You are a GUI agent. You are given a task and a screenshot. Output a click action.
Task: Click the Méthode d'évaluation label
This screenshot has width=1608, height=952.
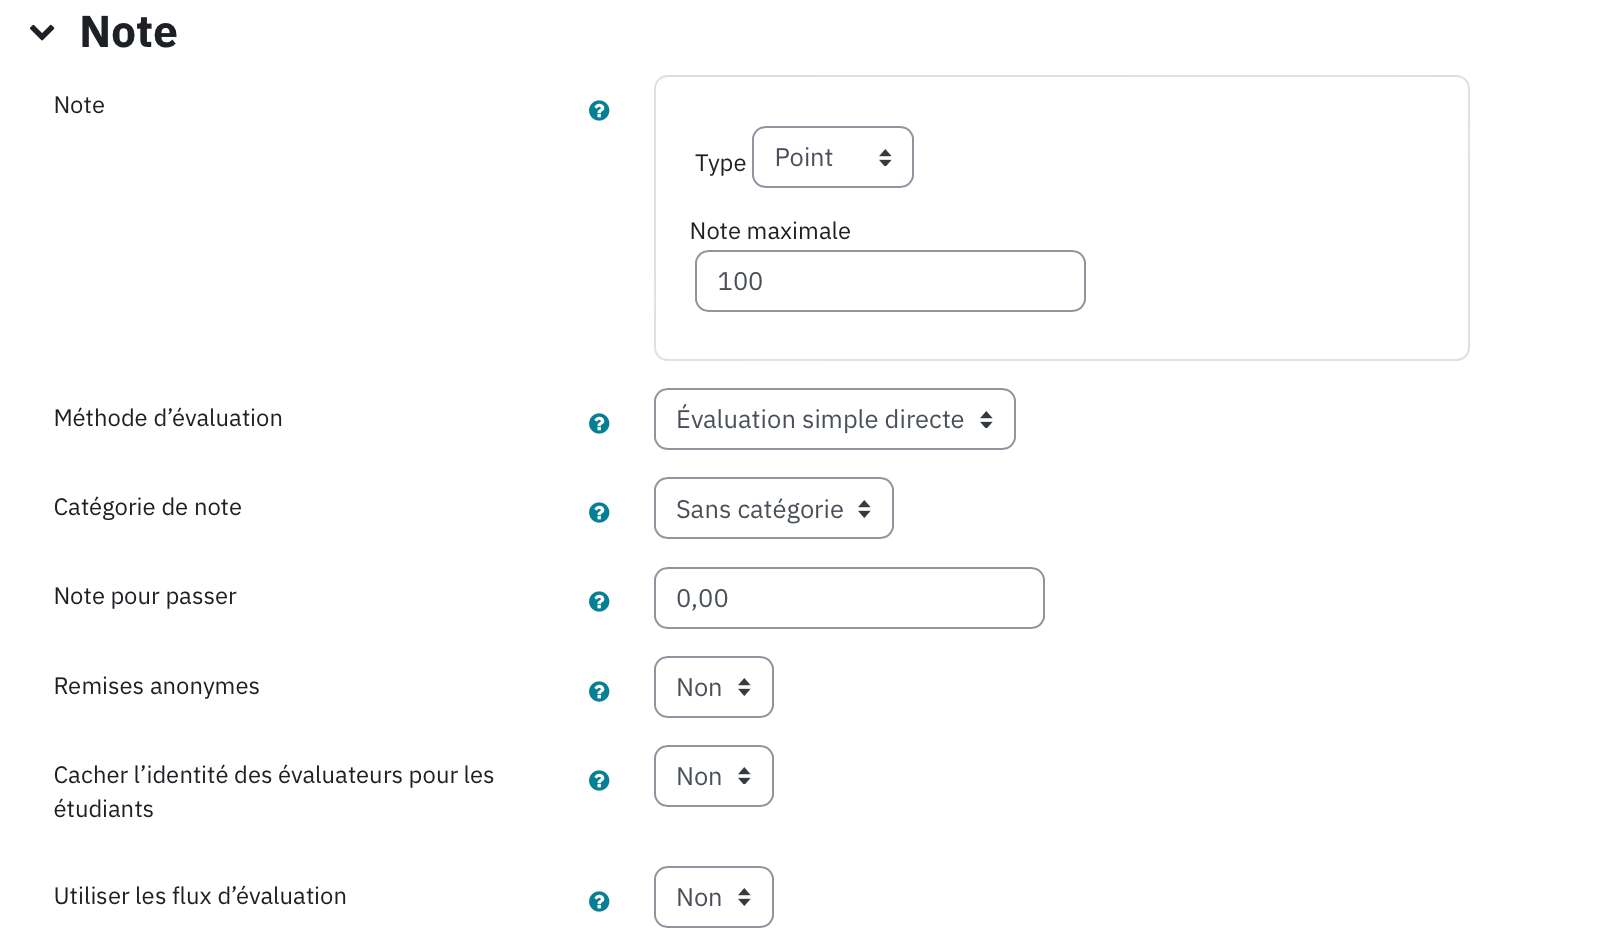tap(168, 418)
